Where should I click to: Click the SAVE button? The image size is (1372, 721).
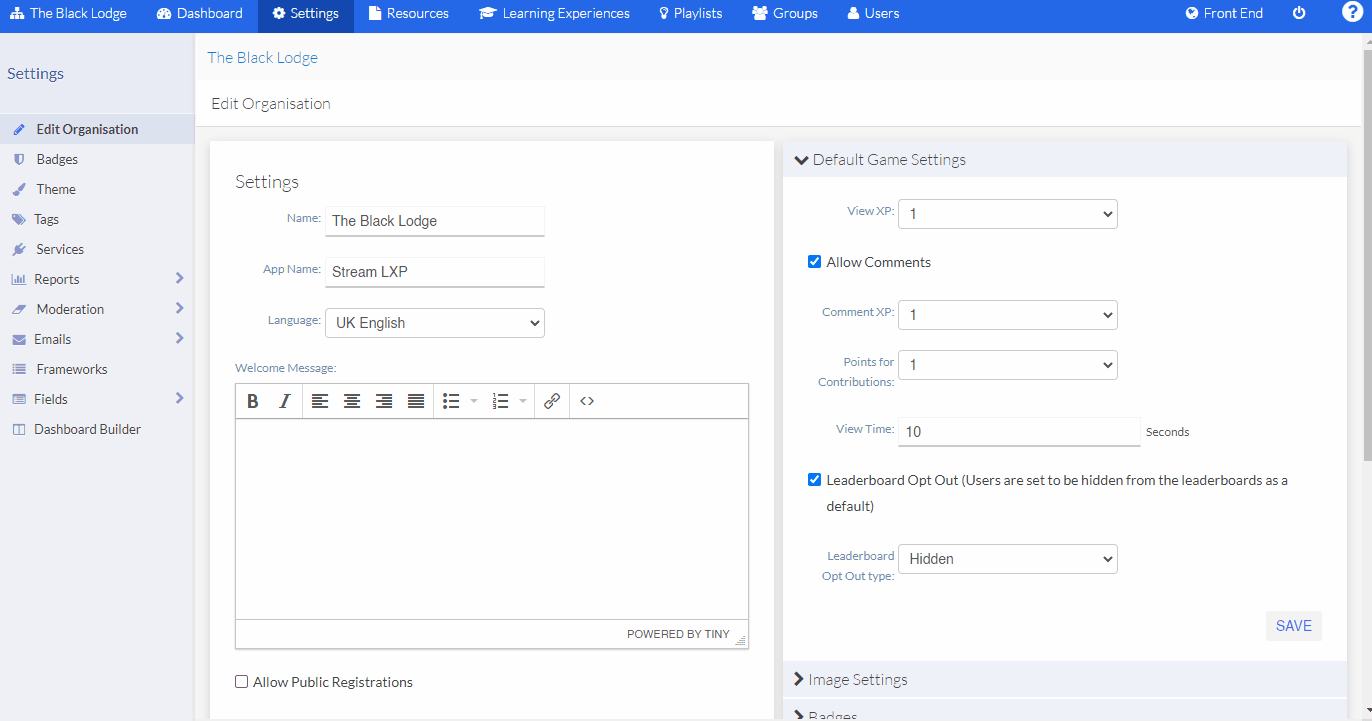1293,625
